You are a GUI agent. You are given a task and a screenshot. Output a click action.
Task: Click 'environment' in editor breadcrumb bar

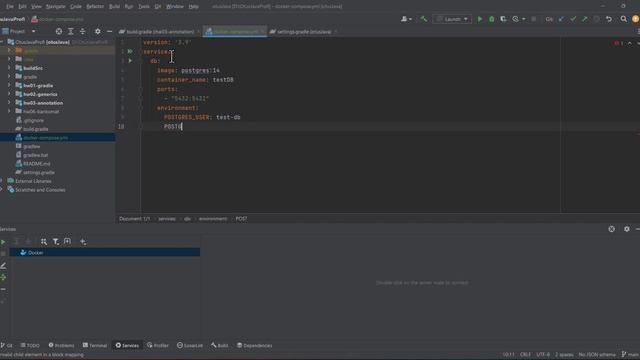coord(213,219)
